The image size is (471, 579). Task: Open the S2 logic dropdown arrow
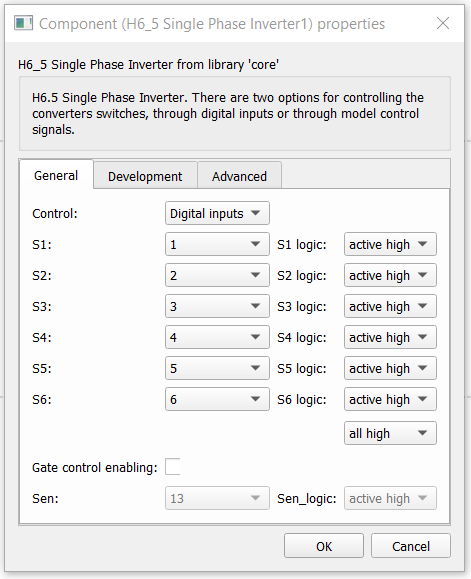click(x=422, y=275)
